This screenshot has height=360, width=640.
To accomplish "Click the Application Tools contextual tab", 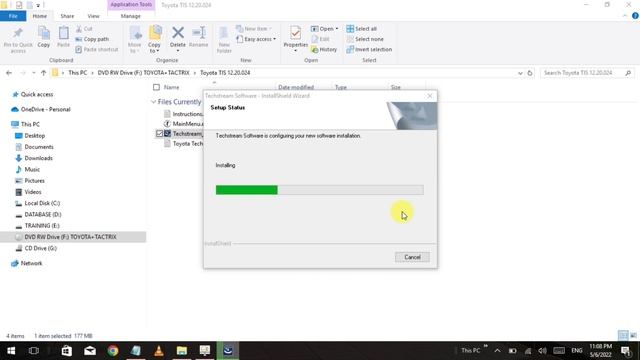I will [x=131, y=4].
